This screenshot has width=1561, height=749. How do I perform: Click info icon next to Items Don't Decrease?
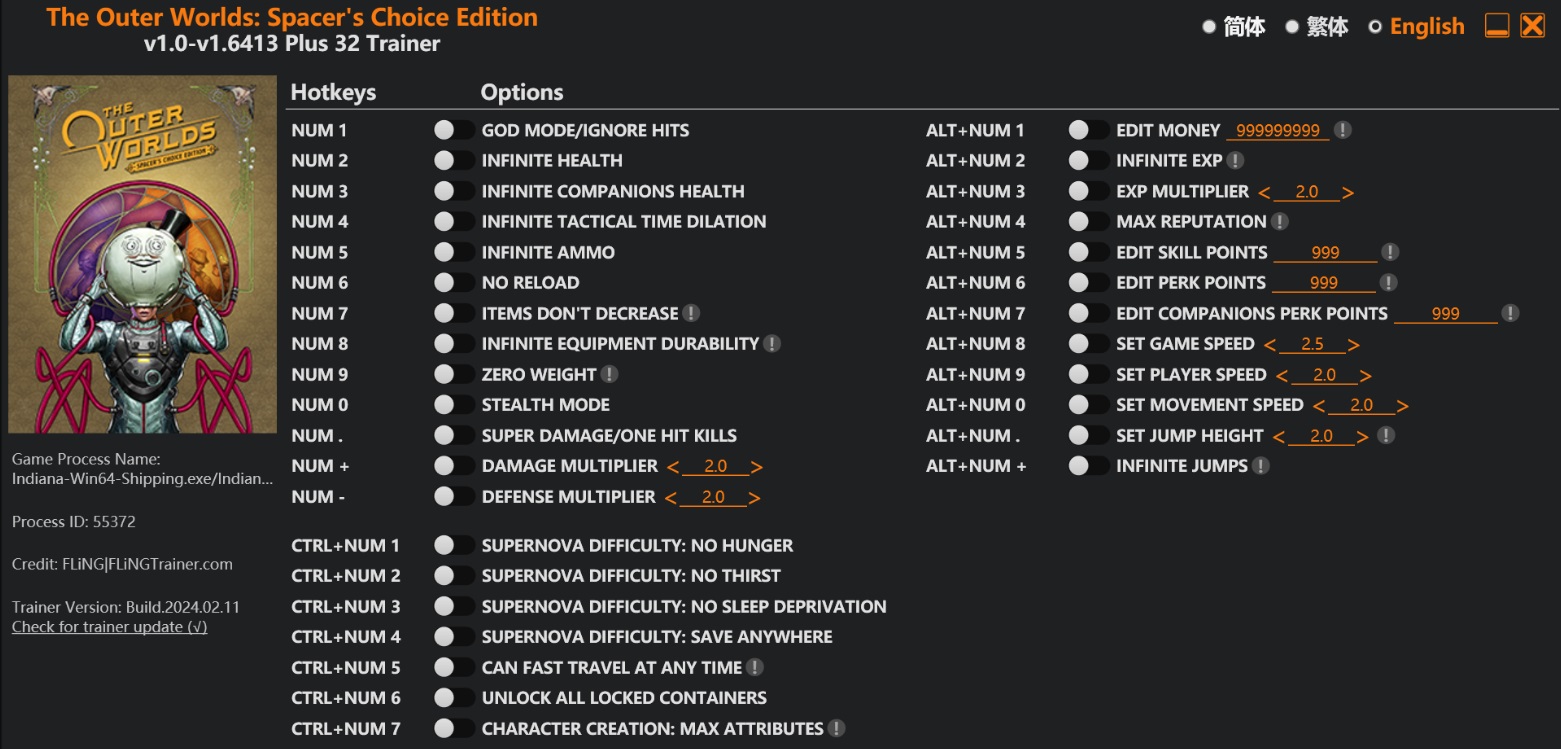(691, 313)
